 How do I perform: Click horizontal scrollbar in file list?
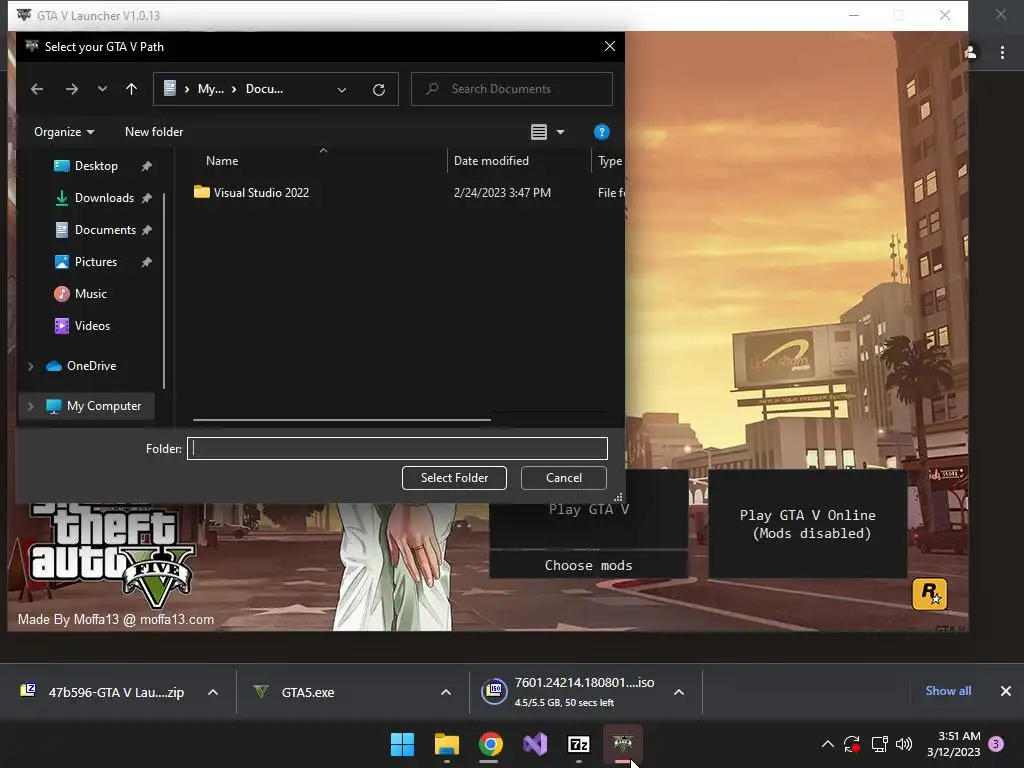(x=342, y=420)
